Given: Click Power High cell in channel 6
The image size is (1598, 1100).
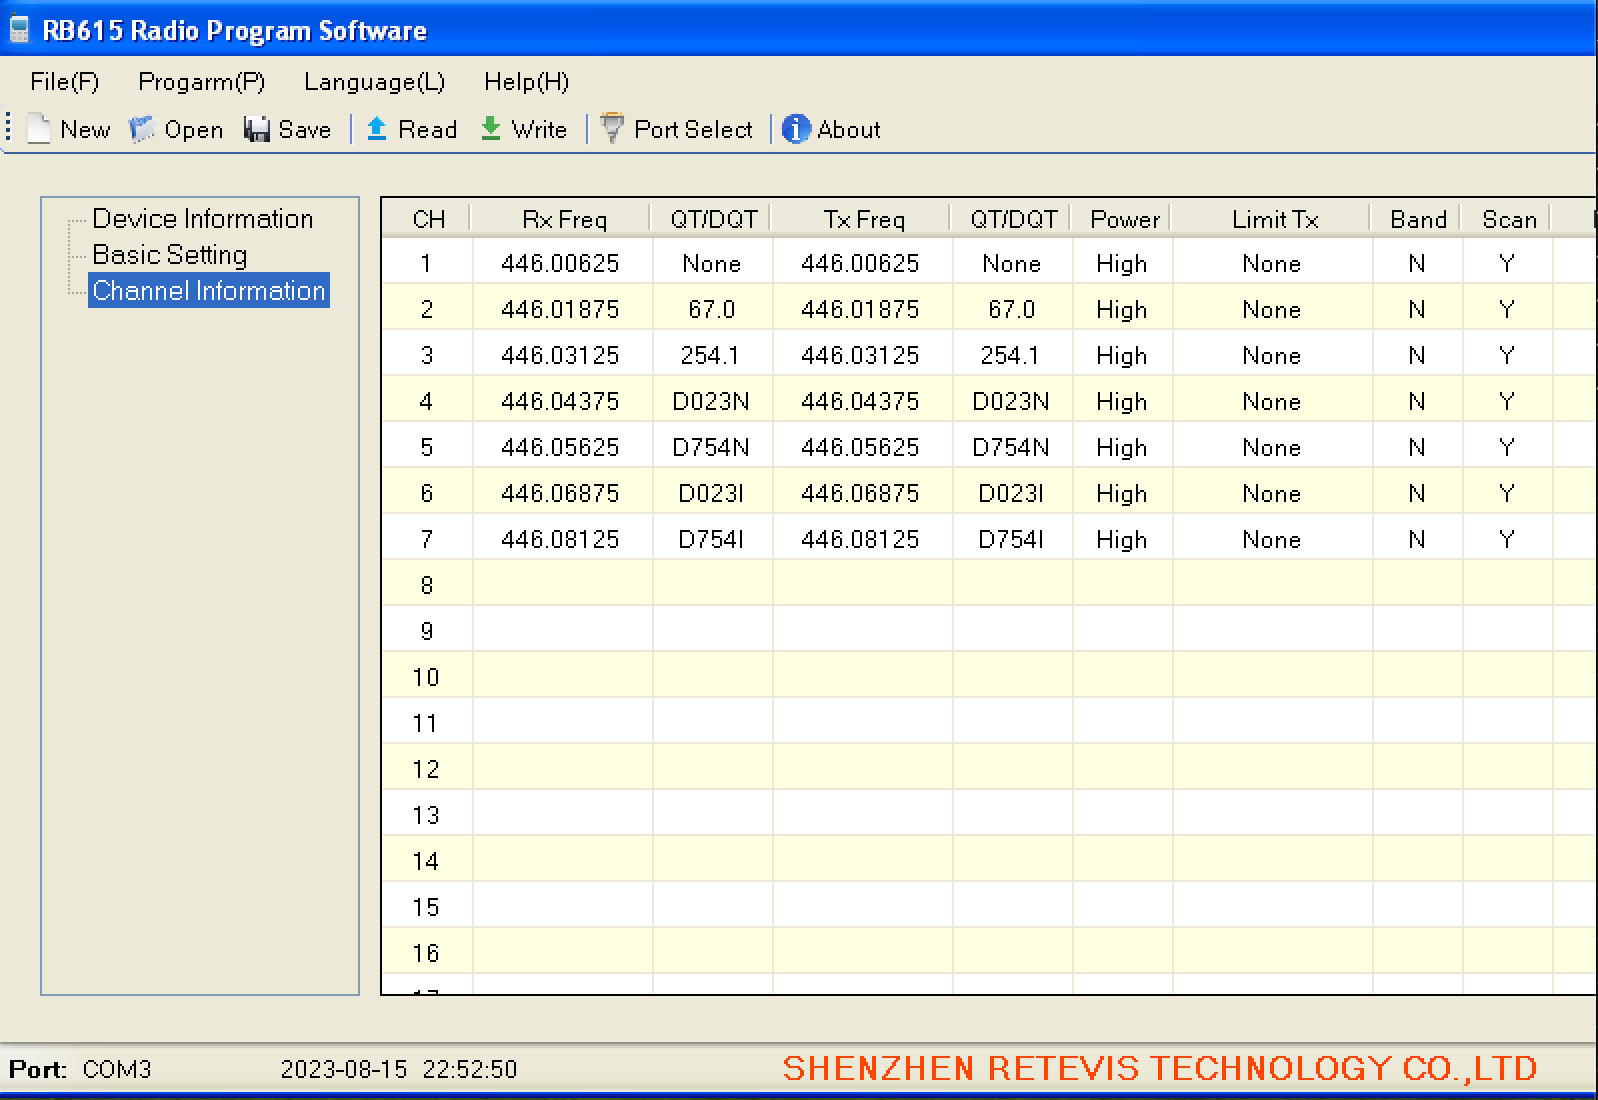Looking at the screenshot, I should [1122, 493].
